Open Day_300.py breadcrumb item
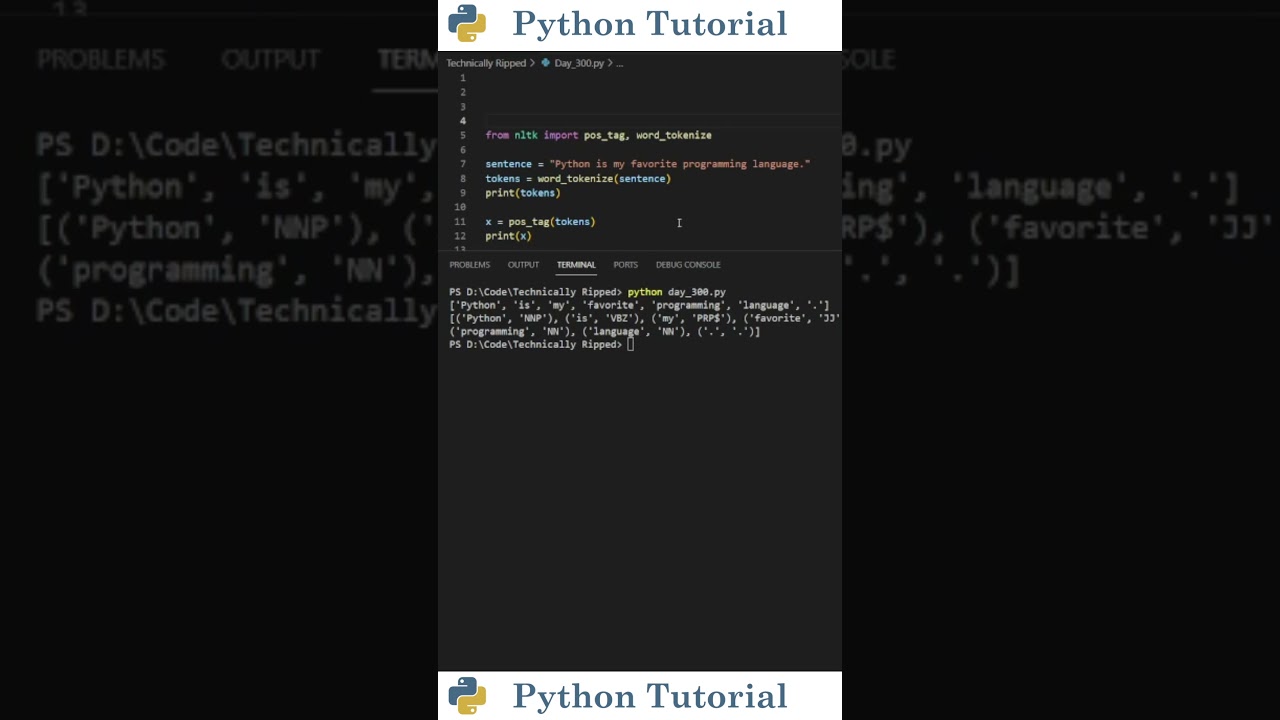This screenshot has height=720, width=1280. point(579,63)
